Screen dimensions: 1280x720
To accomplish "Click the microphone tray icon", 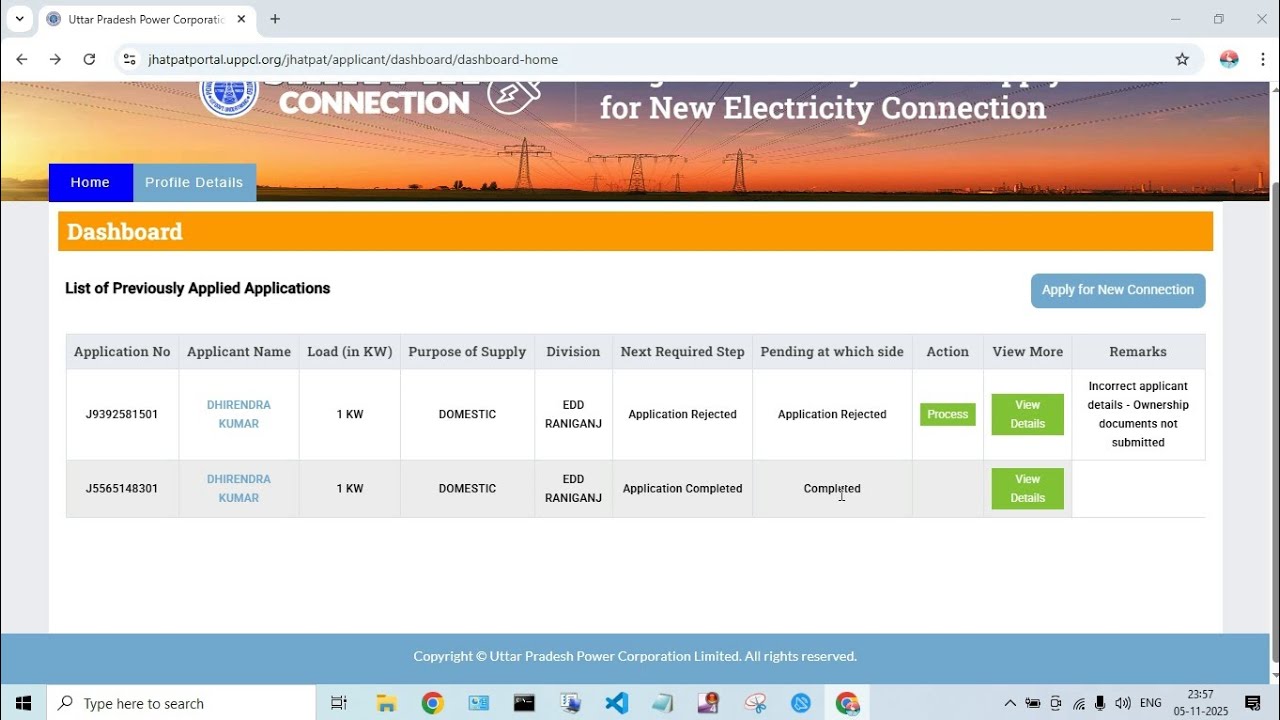I will pyautogui.click(x=1100, y=703).
